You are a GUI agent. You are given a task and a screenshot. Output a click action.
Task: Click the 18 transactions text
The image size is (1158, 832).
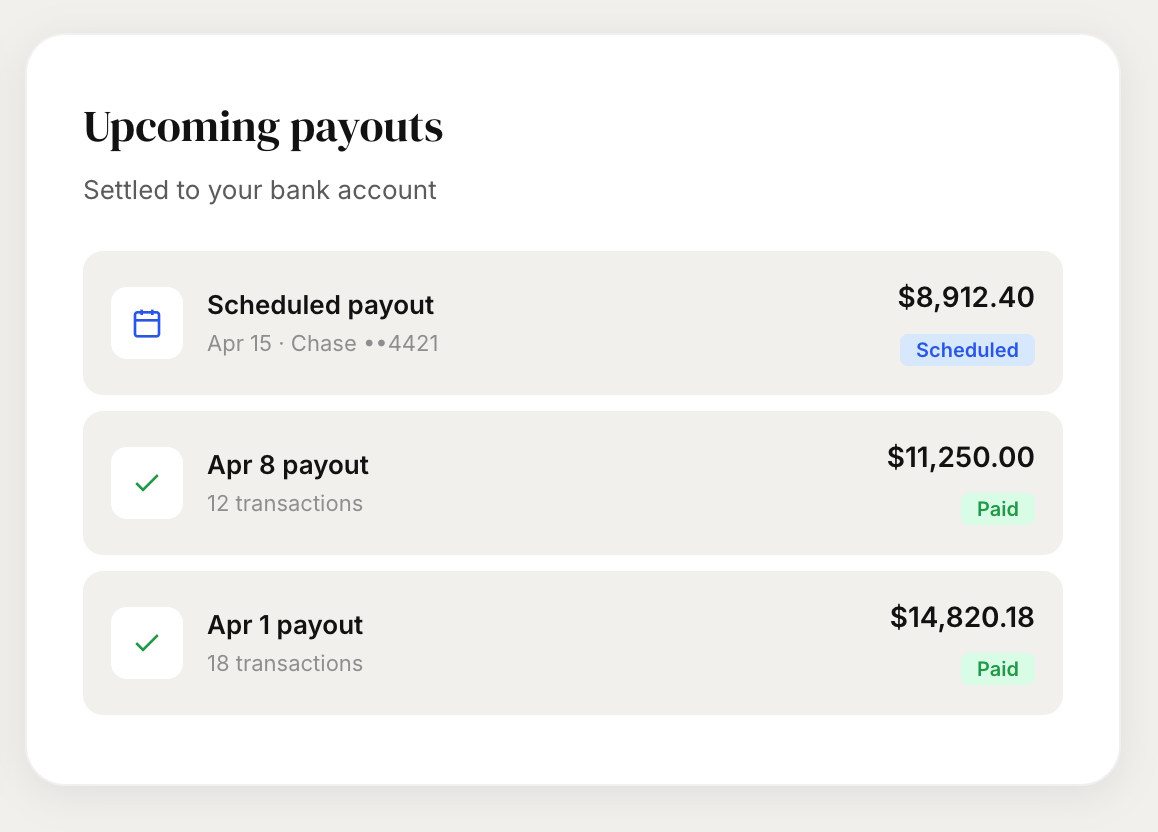[x=285, y=663]
